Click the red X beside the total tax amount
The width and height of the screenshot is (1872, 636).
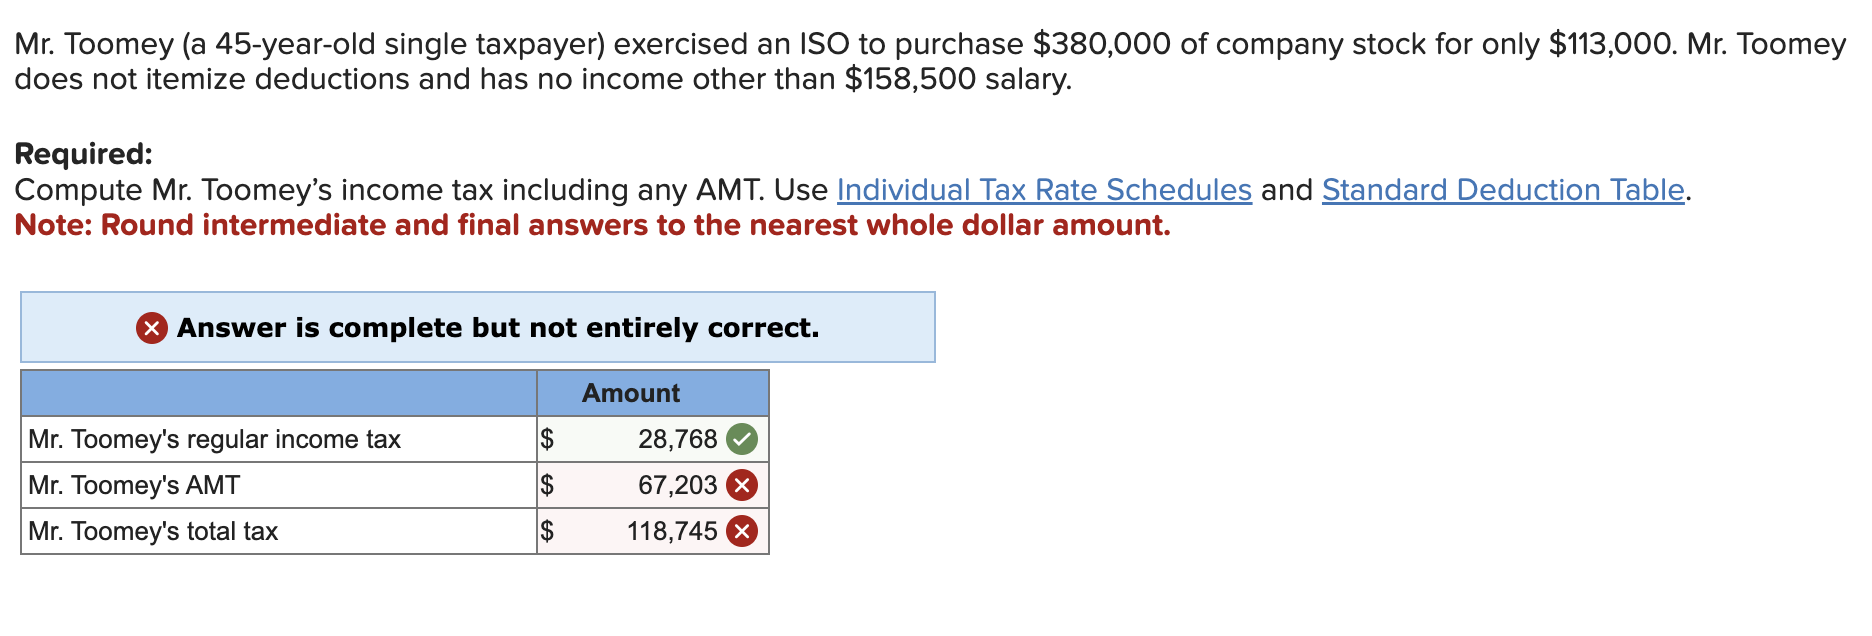(745, 531)
